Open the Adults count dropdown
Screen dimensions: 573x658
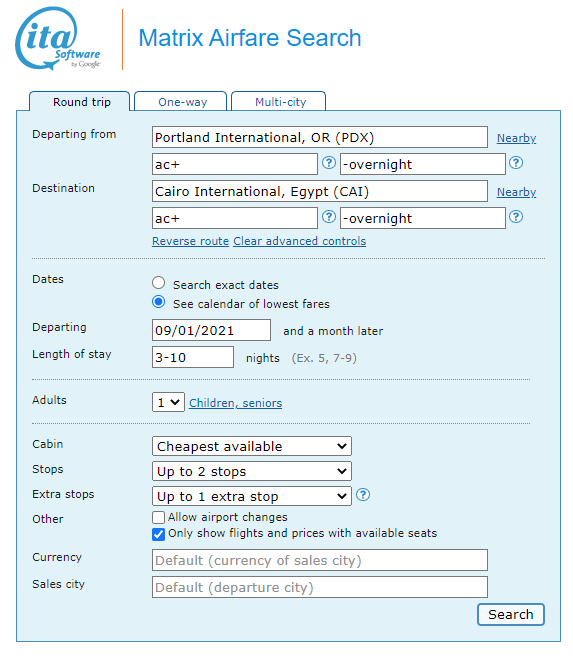[168, 402]
